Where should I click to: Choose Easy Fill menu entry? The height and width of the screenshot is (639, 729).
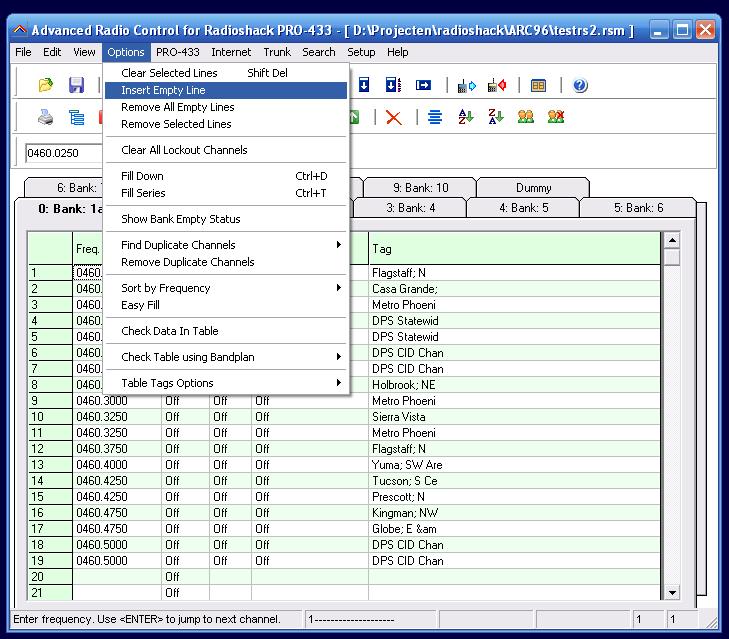(x=226, y=305)
